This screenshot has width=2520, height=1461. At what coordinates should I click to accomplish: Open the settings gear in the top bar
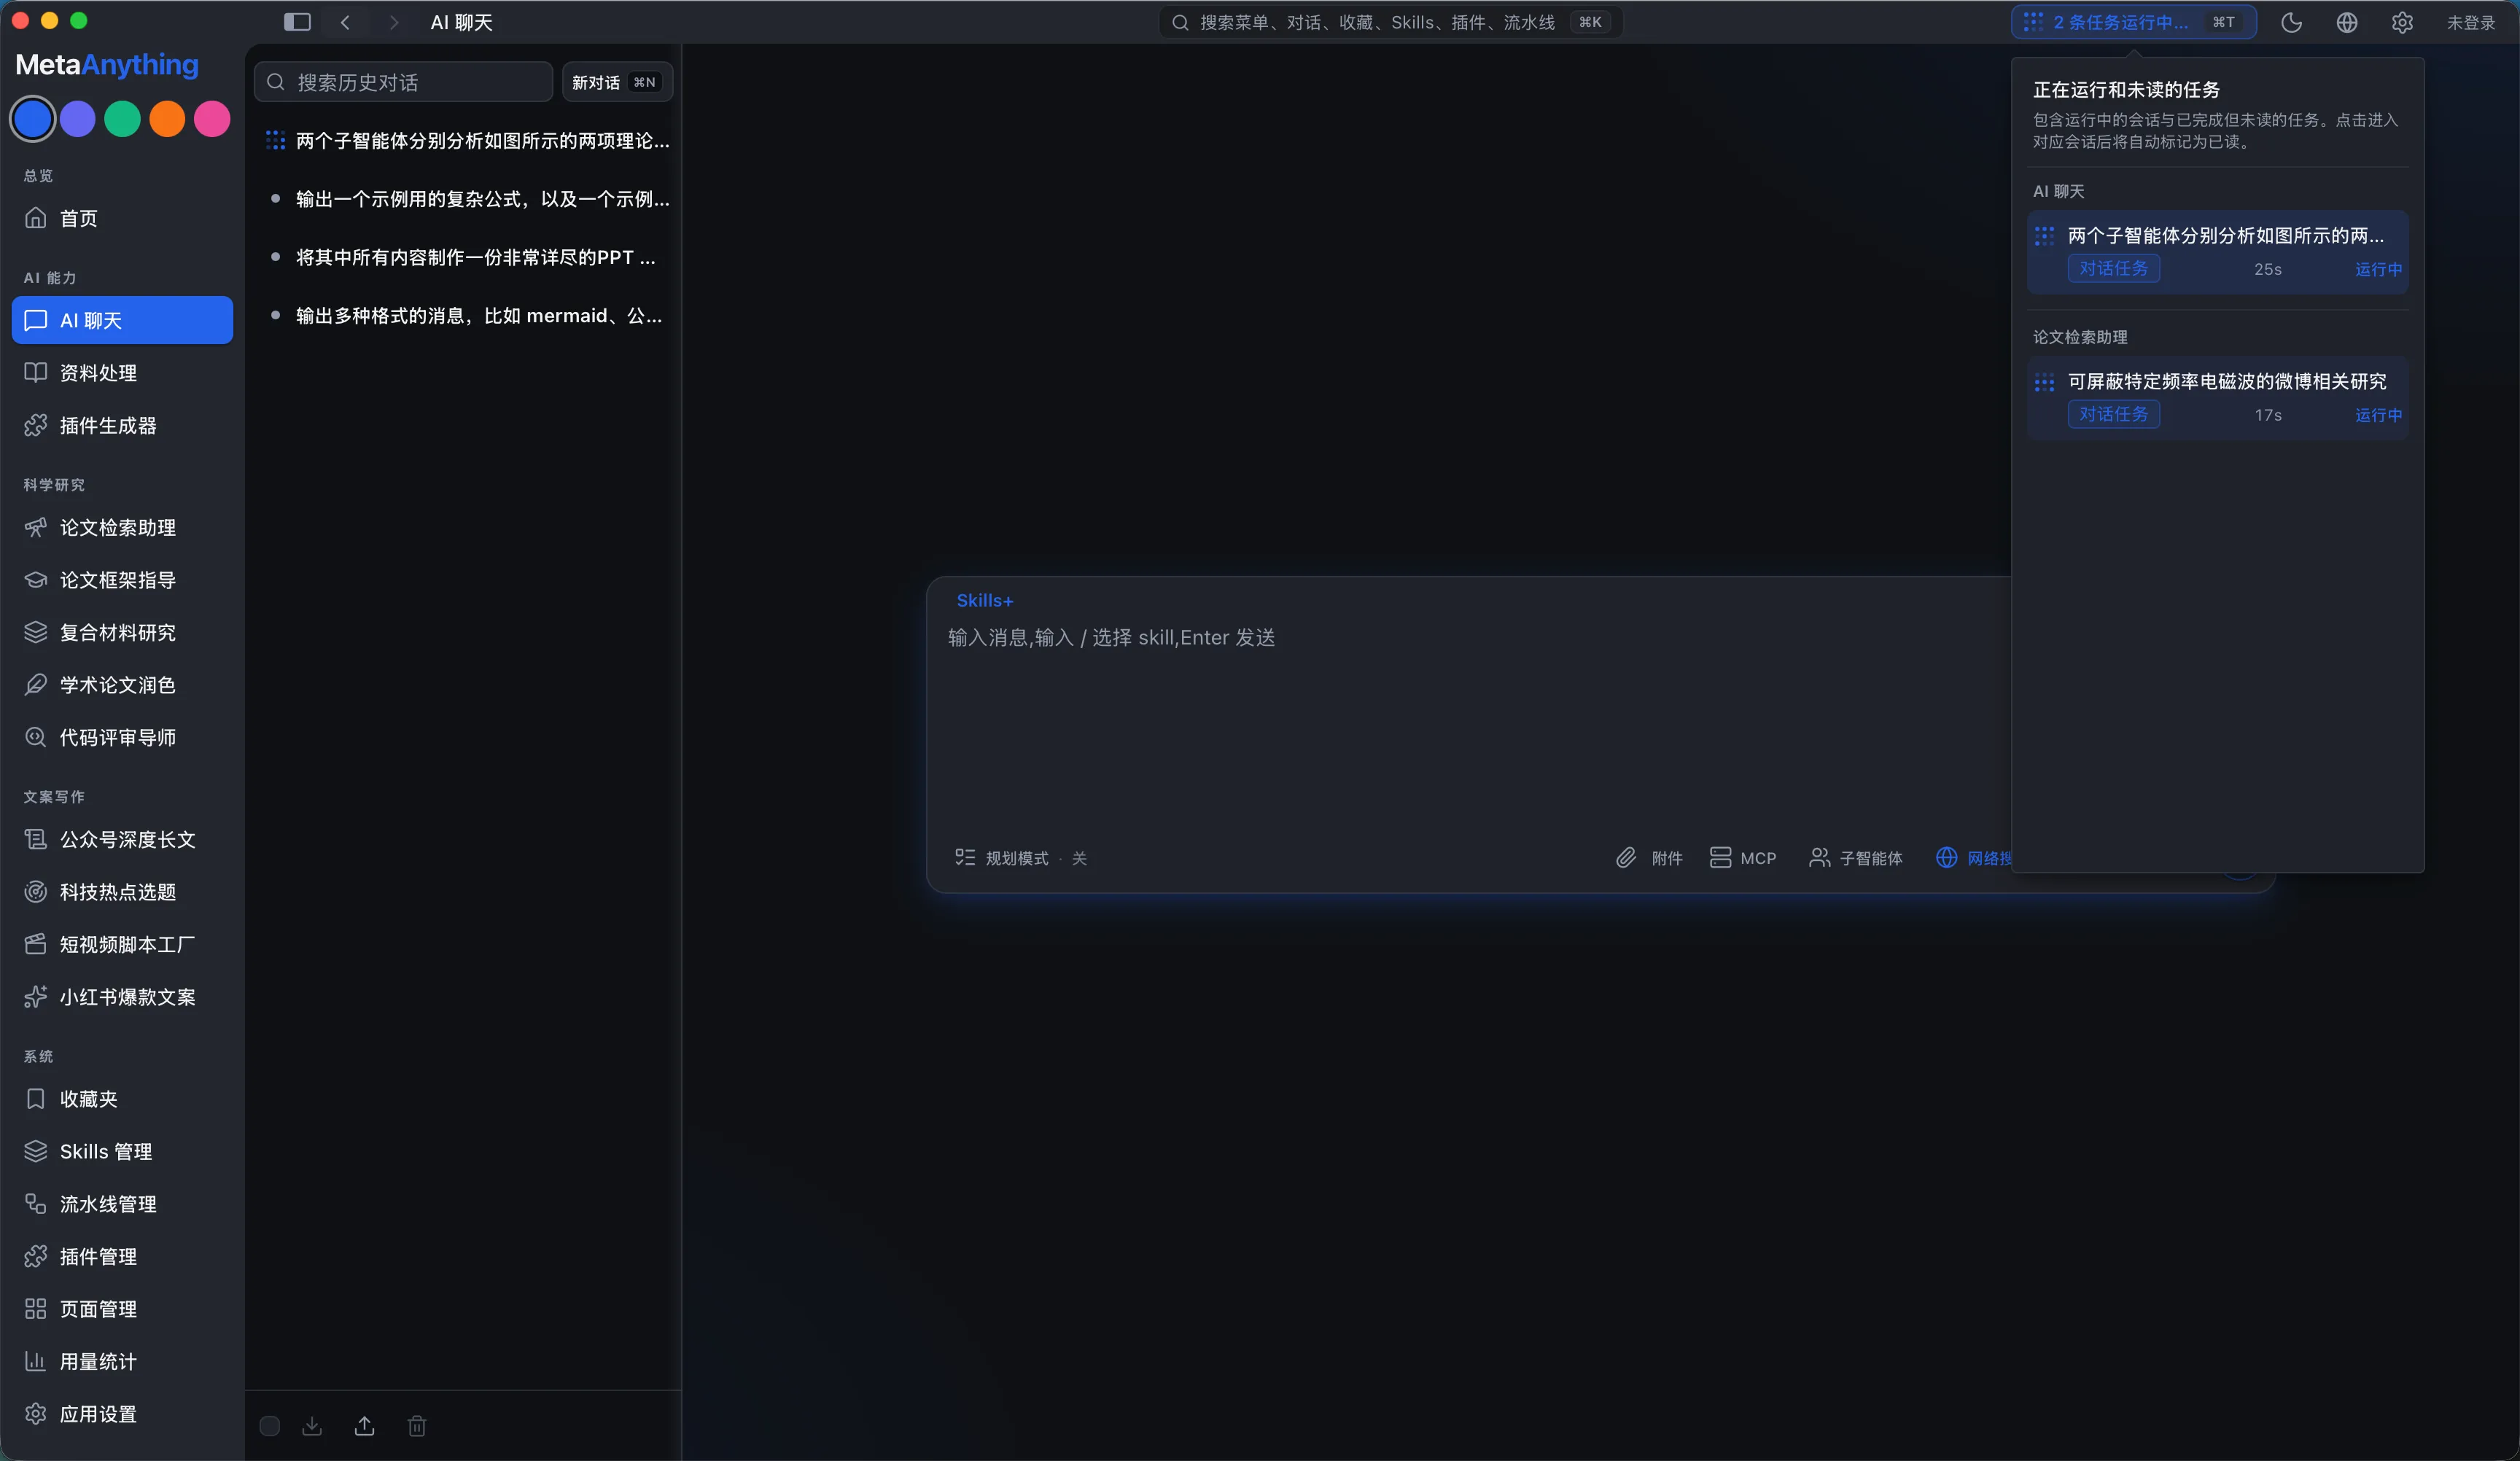click(2402, 22)
